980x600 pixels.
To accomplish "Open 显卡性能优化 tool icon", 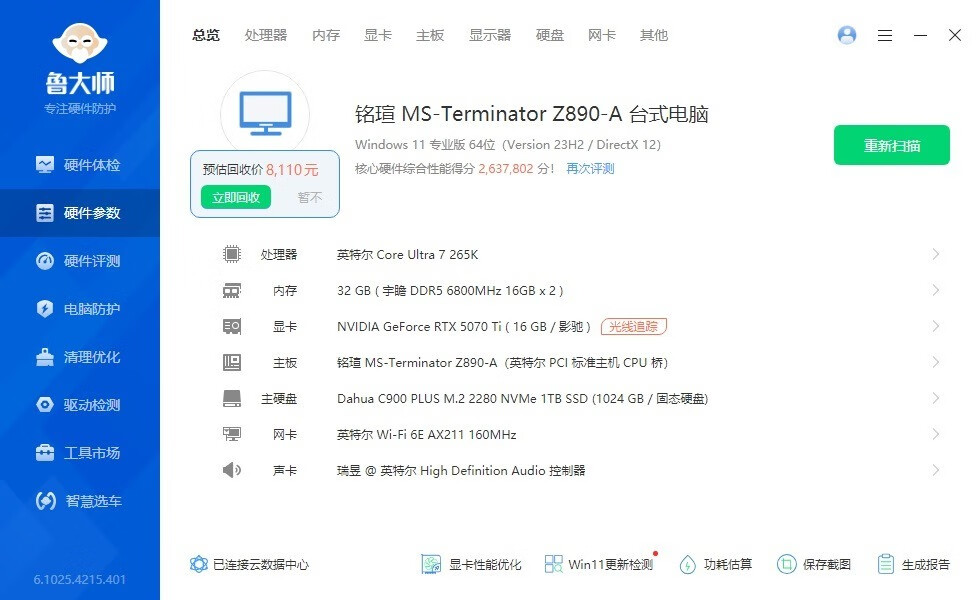I will [431, 564].
